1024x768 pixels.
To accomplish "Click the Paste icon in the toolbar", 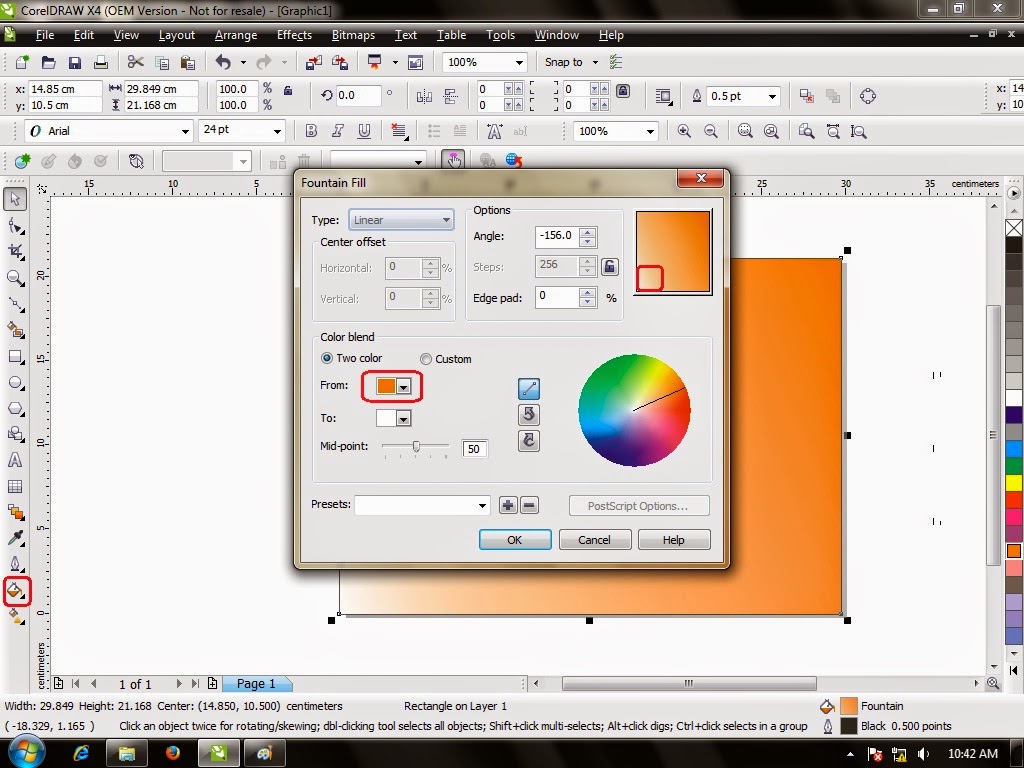I will coord(187,62).
